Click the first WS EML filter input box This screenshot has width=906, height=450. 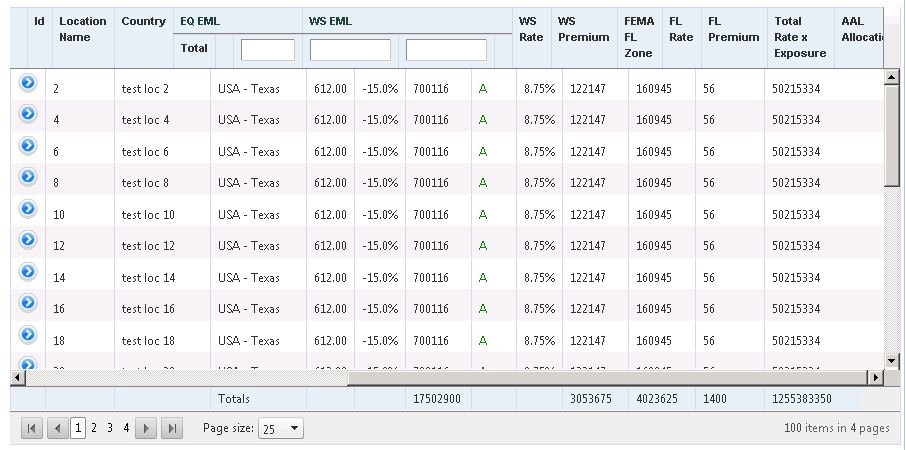coord(350,49)
